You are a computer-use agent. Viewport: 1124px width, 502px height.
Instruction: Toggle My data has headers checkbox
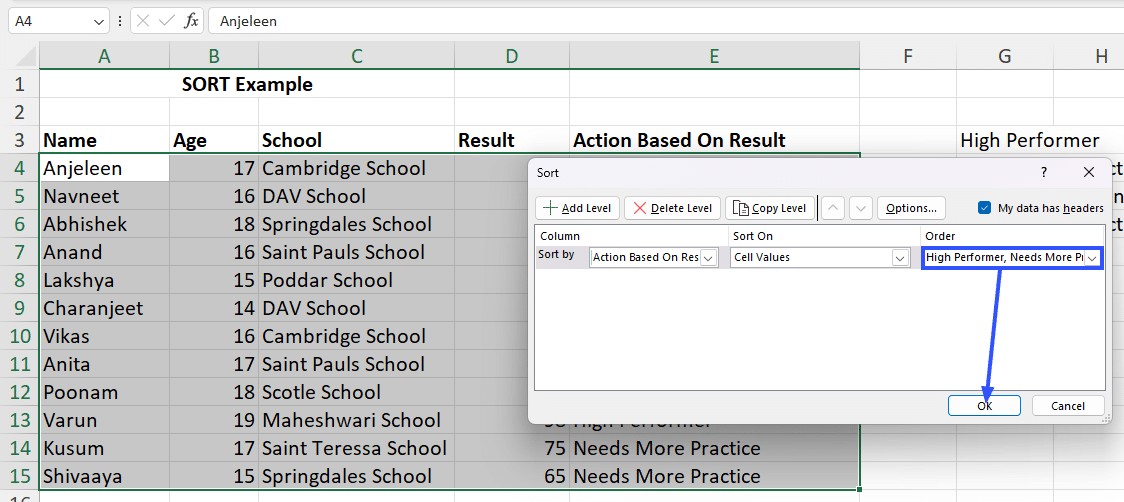coord(984,208)
